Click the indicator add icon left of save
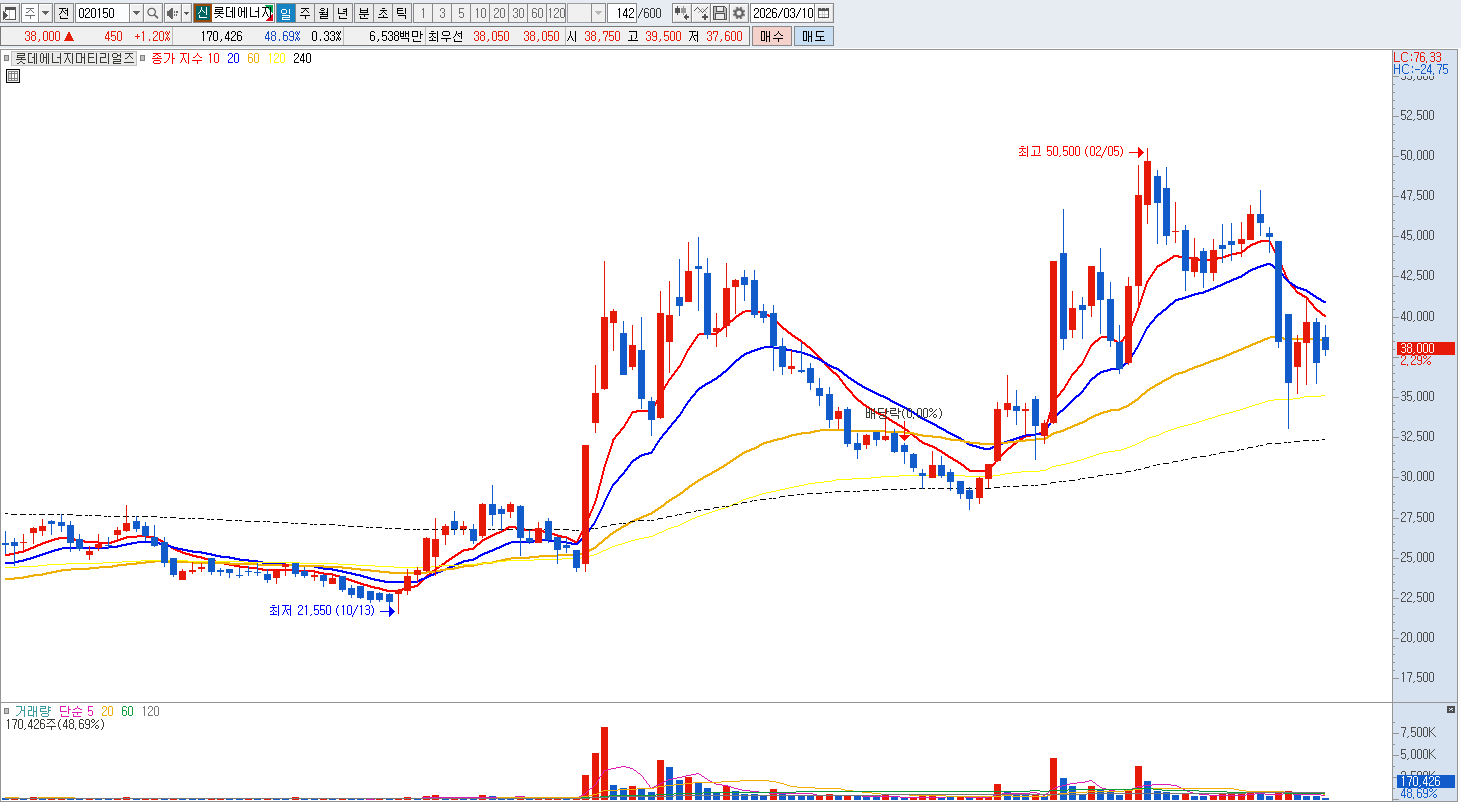This screenshot has width=1461, height=802. (x=700, y=13)
